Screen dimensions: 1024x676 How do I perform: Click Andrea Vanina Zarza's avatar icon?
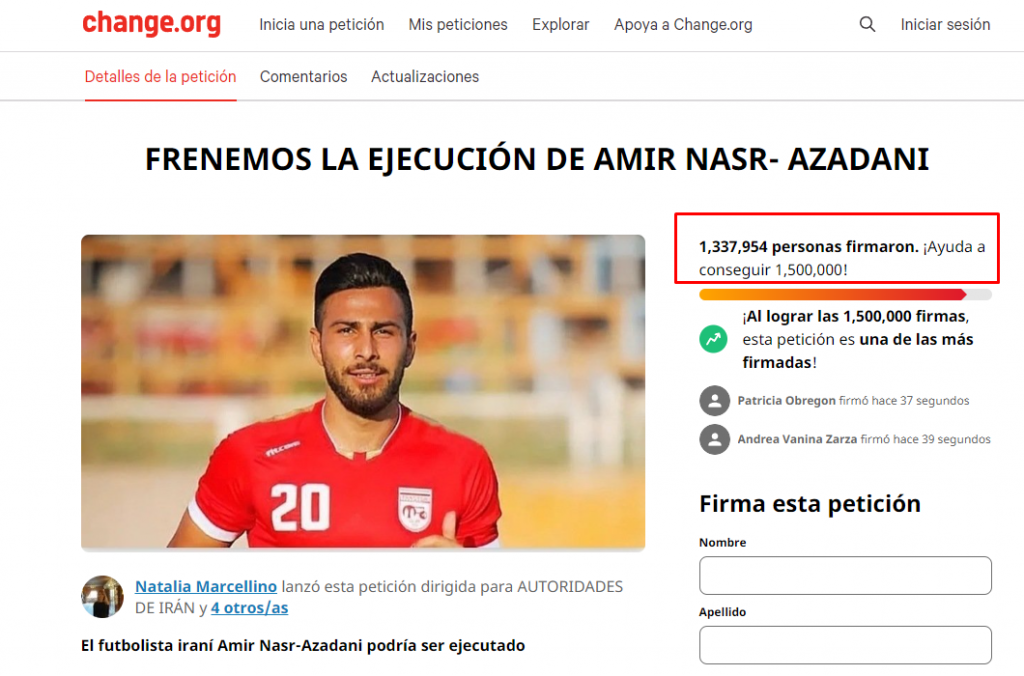click(x=714, y=439)
